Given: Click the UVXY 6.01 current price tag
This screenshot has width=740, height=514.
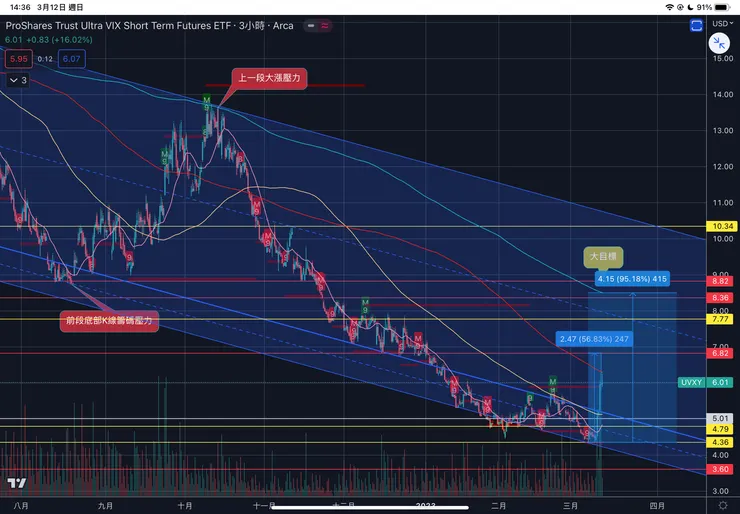Looking at the screenshot, I should pos(706,382).
